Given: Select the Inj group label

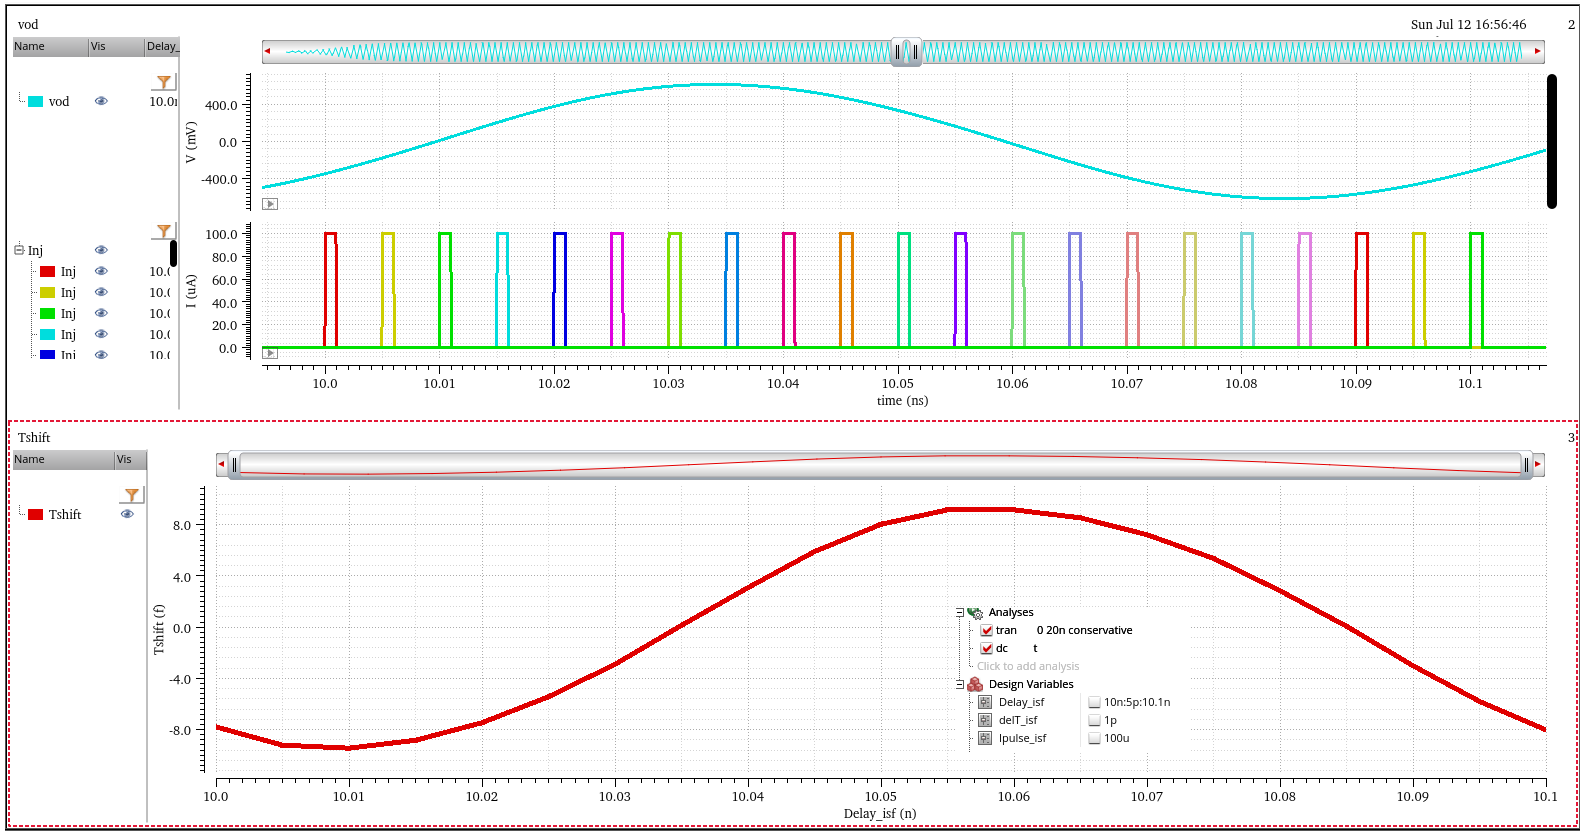Looking at the screenshot, I should click(35, 250).
